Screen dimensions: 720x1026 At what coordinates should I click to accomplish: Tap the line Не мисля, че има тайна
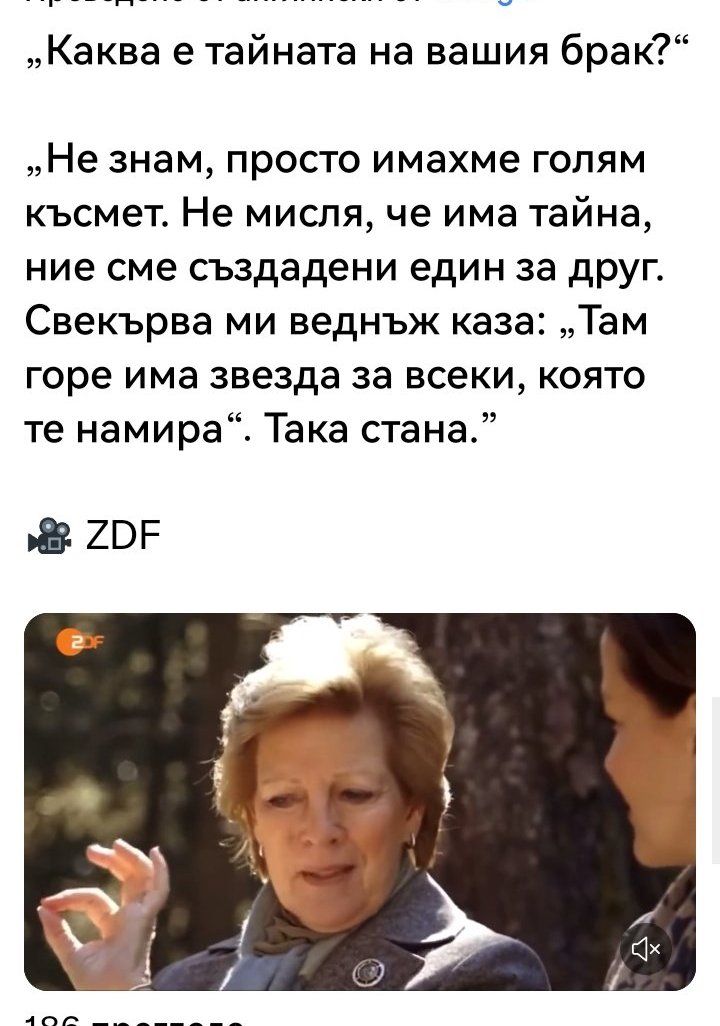click(416, 213)
